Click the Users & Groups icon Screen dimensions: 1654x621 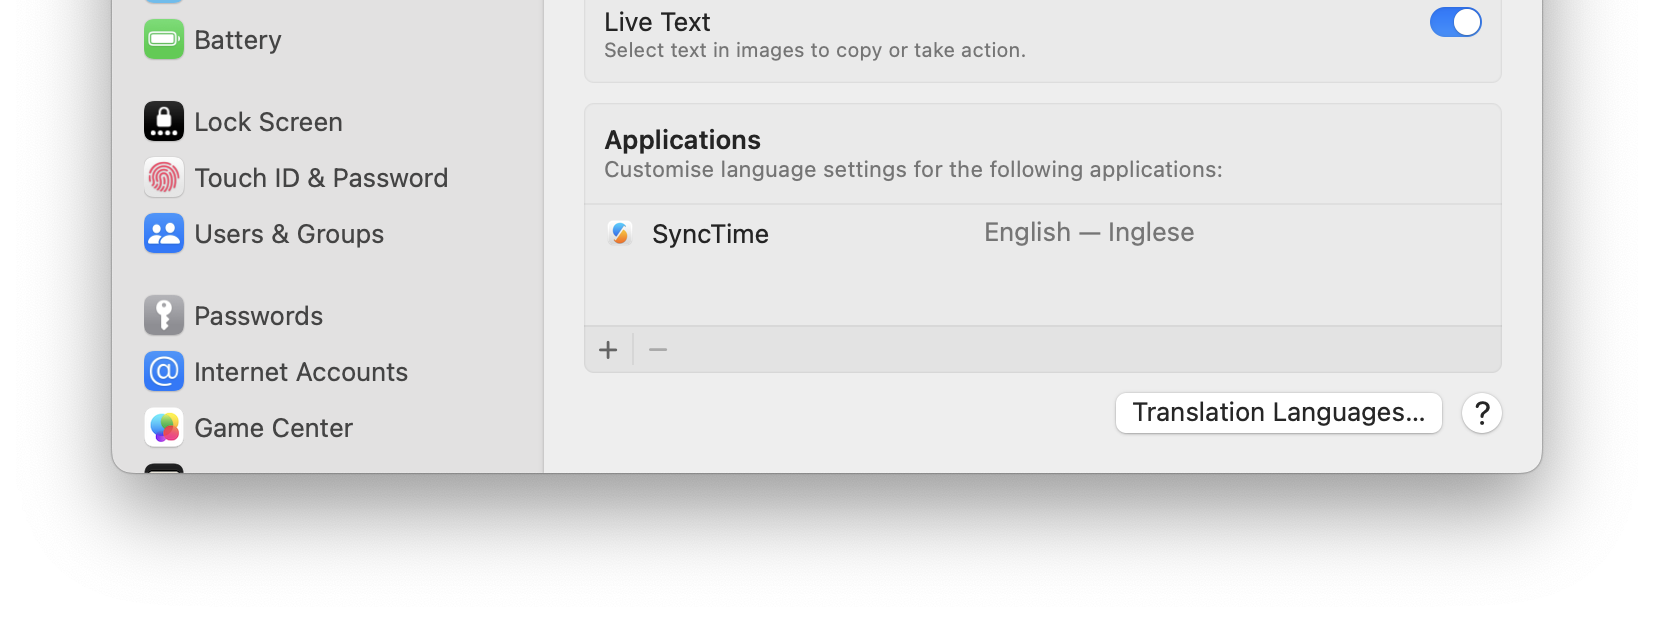(x=164, y=234)
